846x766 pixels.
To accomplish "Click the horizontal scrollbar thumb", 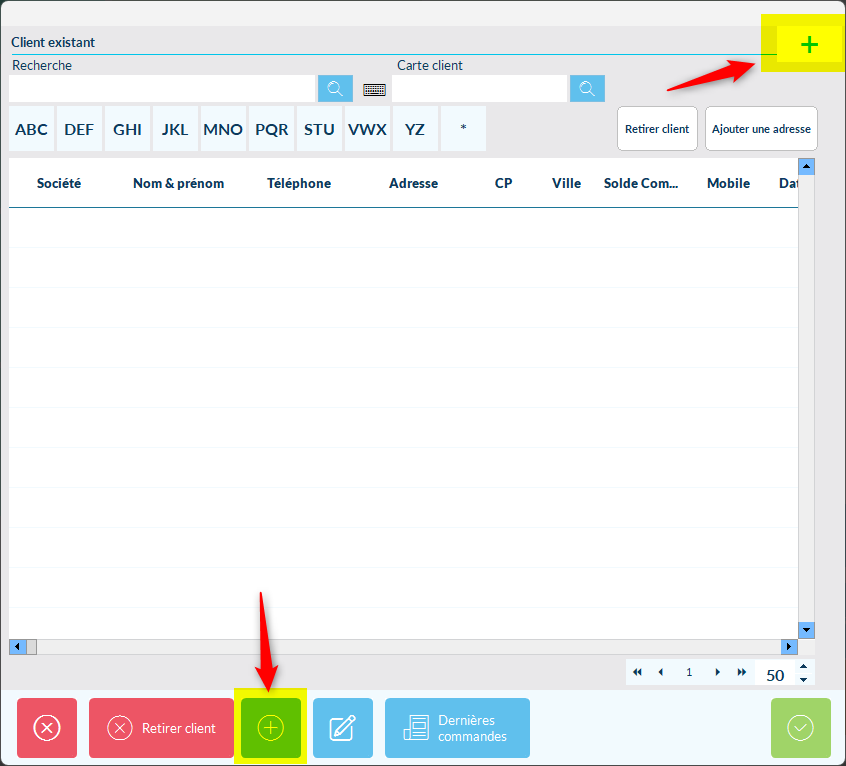I will point(31,646).
